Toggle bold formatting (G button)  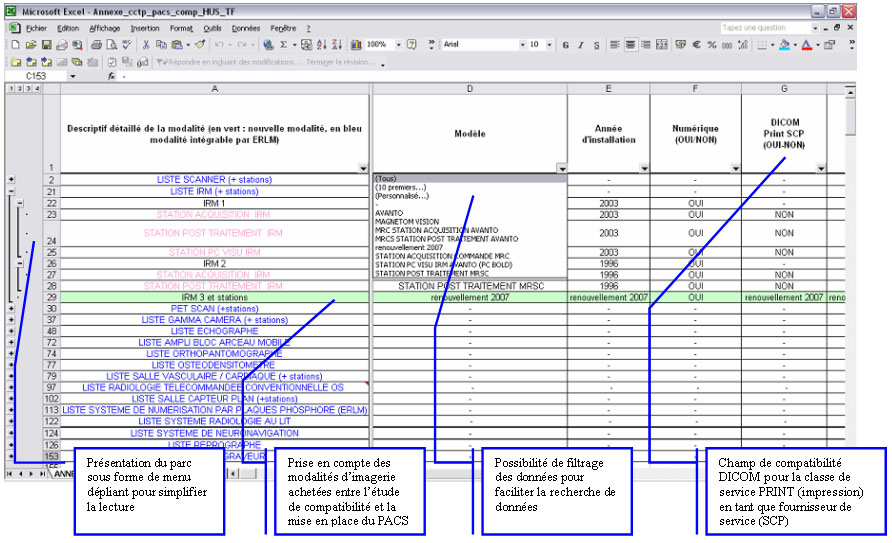coord(565,44)
